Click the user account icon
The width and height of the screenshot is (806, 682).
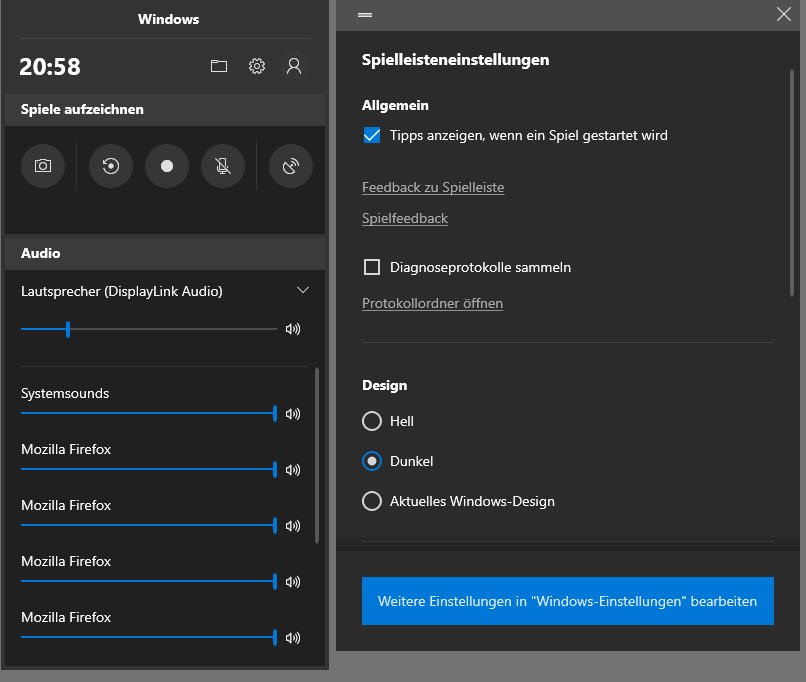pyautogui.click(x=294, y=66)
